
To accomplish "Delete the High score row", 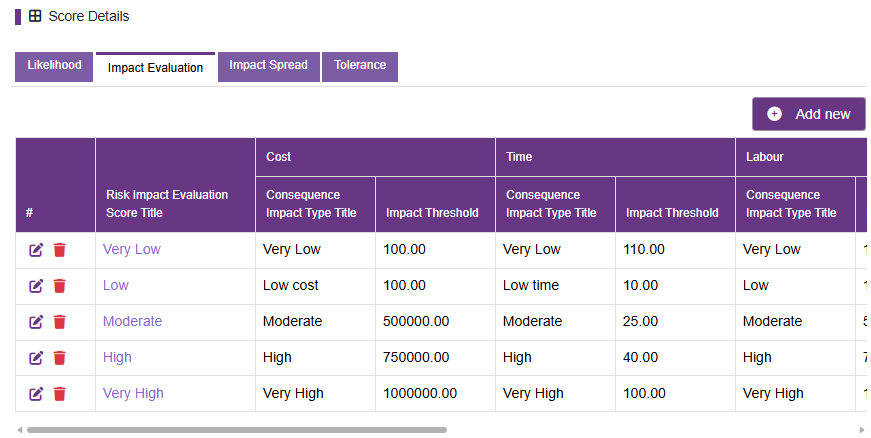I will tap(59, 358).
